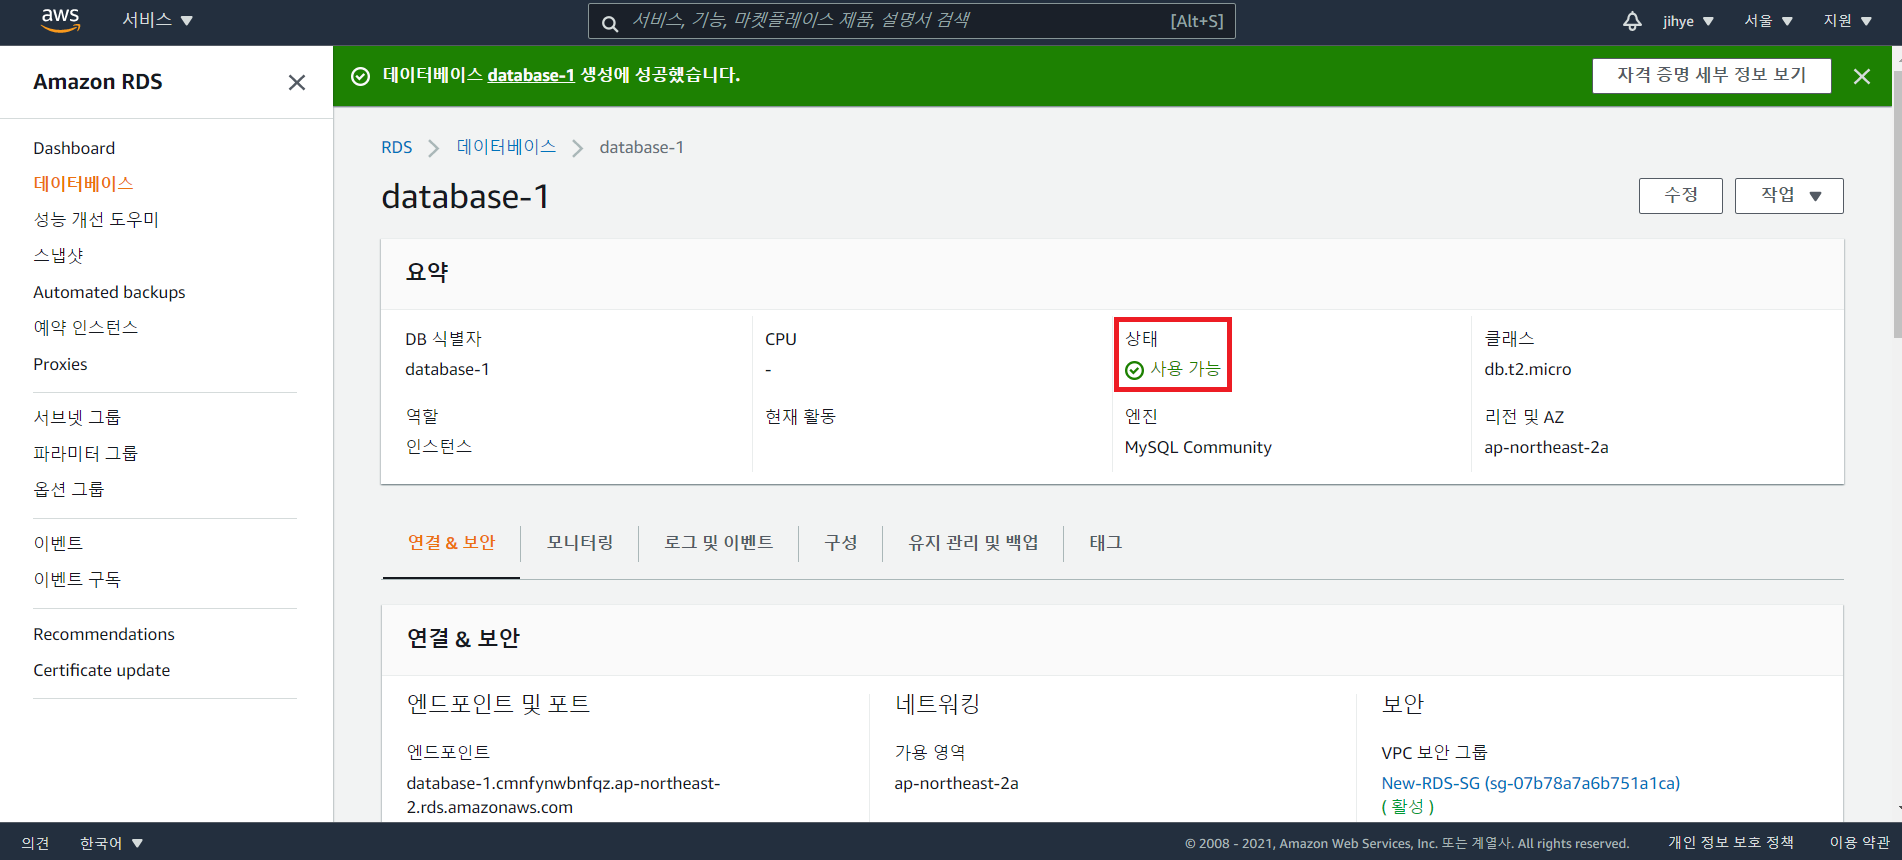Click the 수정 modify button
This screenshot has width=1902, height=860.
click(x=1680, y=196)
